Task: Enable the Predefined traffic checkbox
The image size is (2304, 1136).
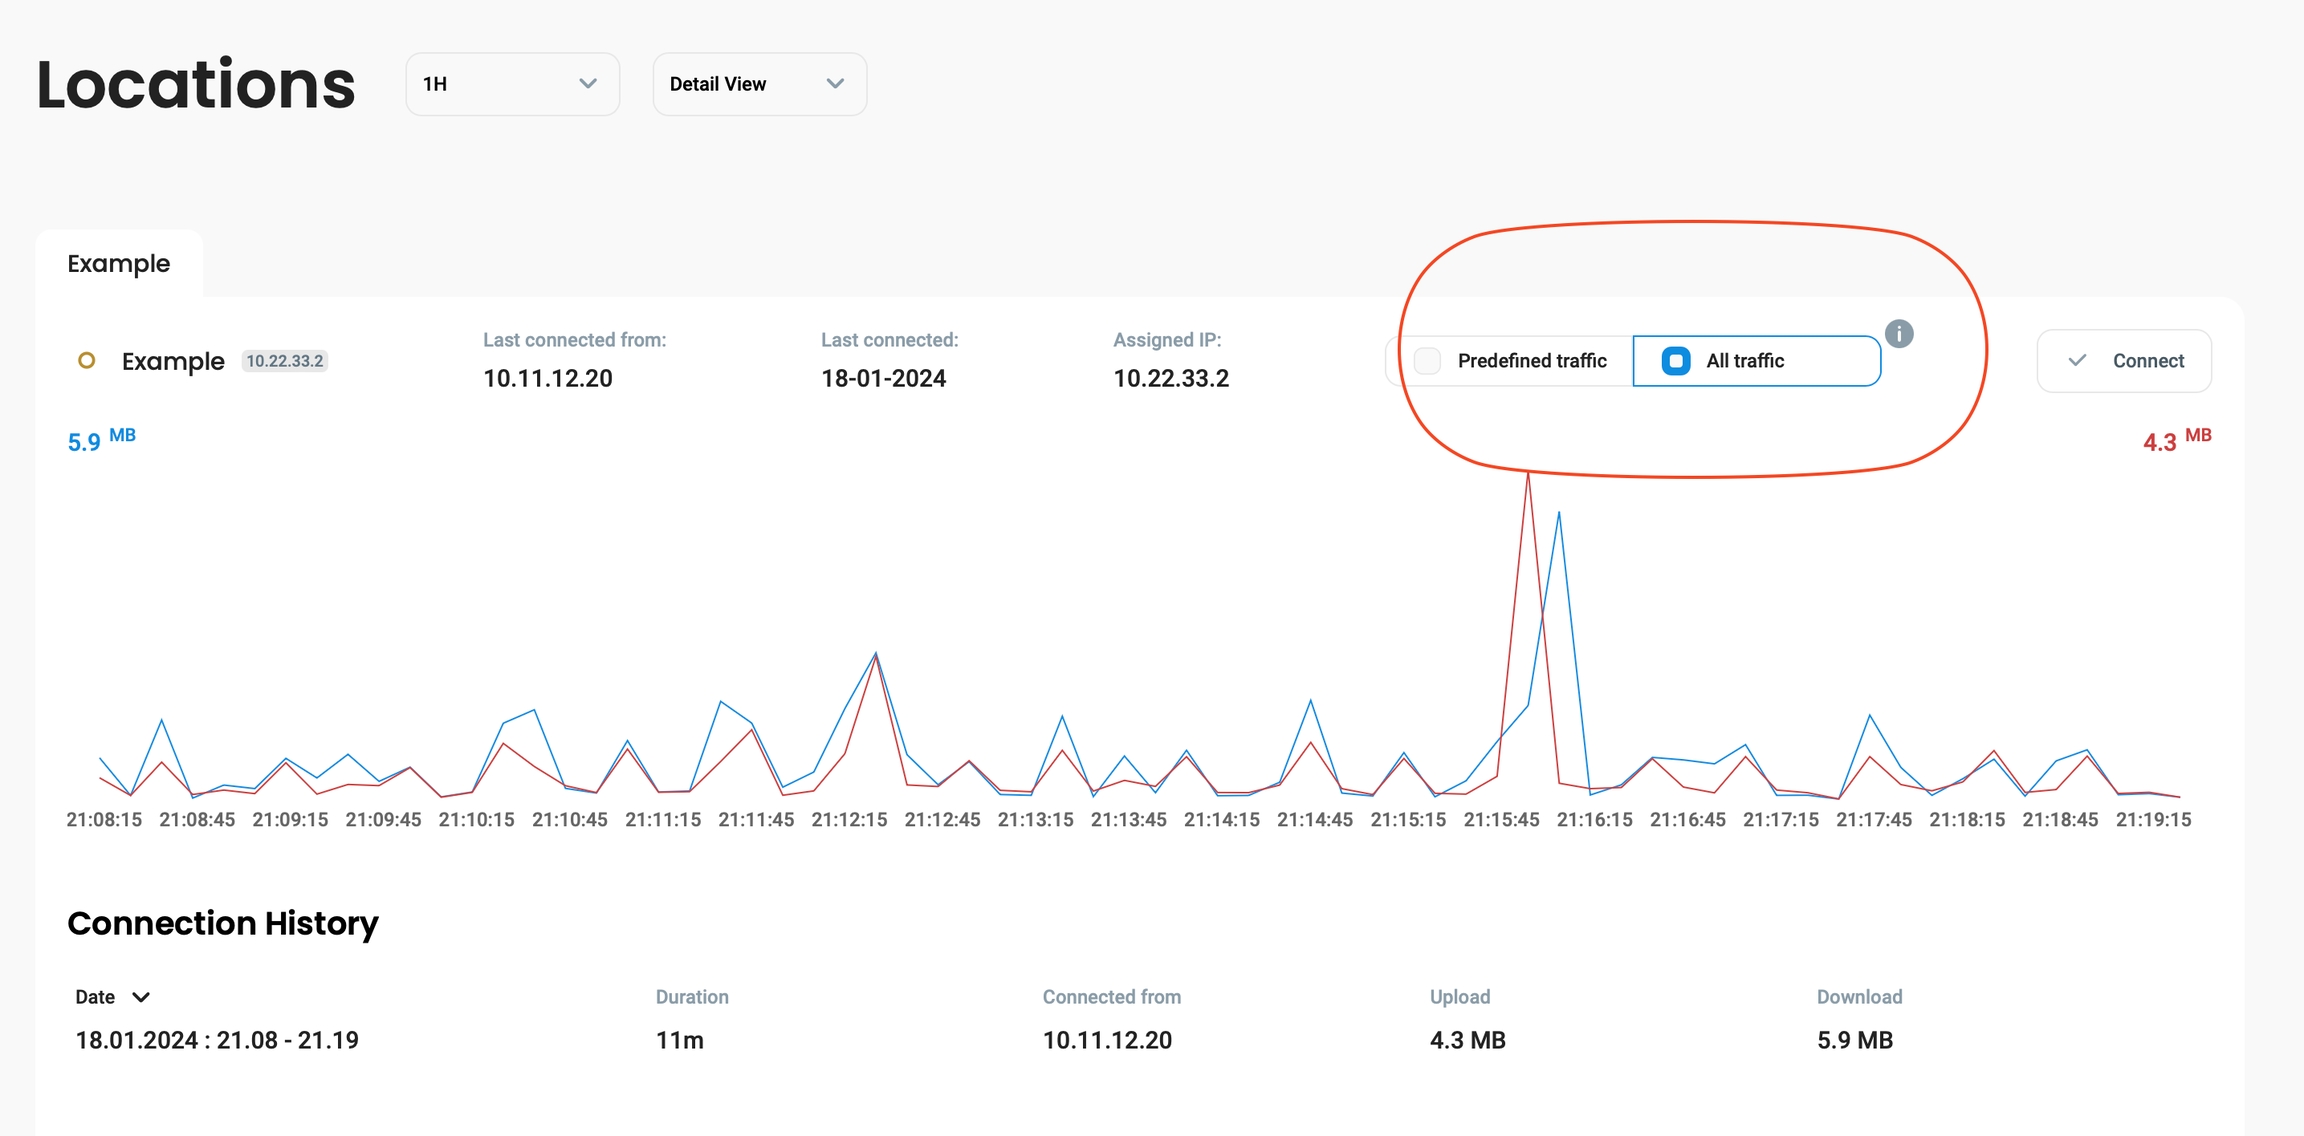Action: pyautogui.click(x=1427, y=361)
